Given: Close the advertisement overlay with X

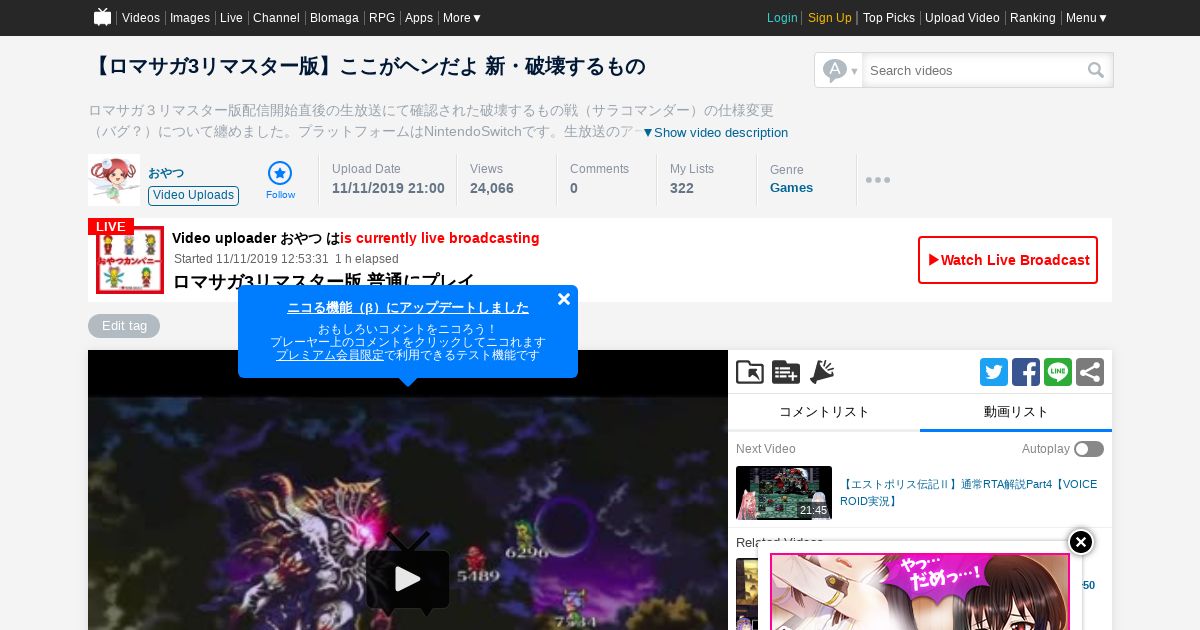Looking at the screenshot, I should [1081, 542].
